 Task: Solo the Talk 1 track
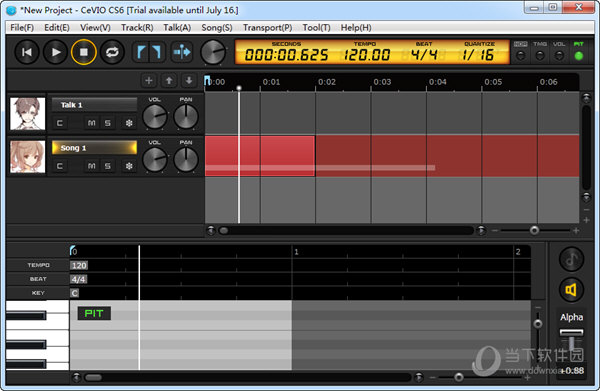[x=108, y=123]
